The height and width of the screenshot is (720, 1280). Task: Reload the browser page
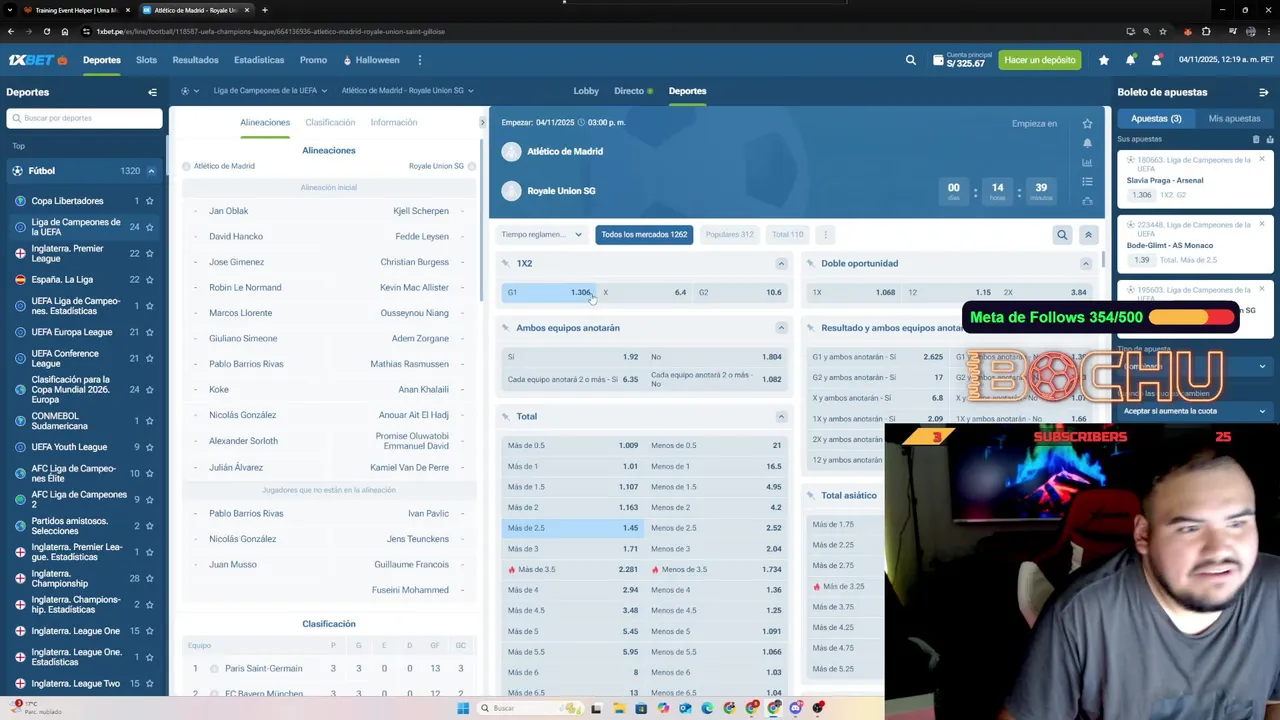[x=46, y=31]
